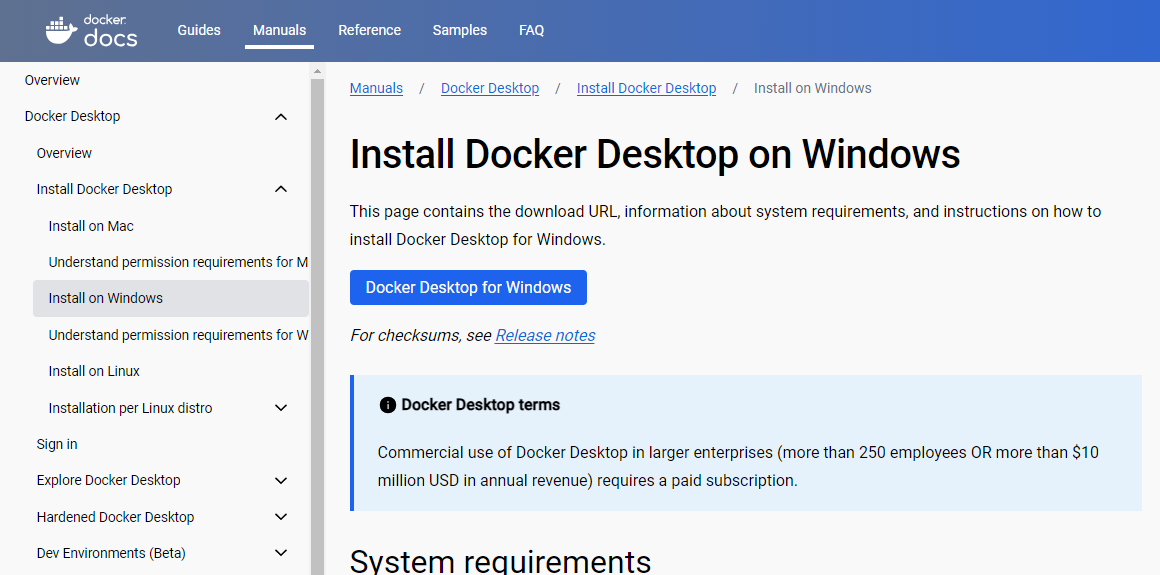The image size is (1160, 575).
Task: Open Overview under Docker Desktop in sidebar
Action: pos(64,153)
